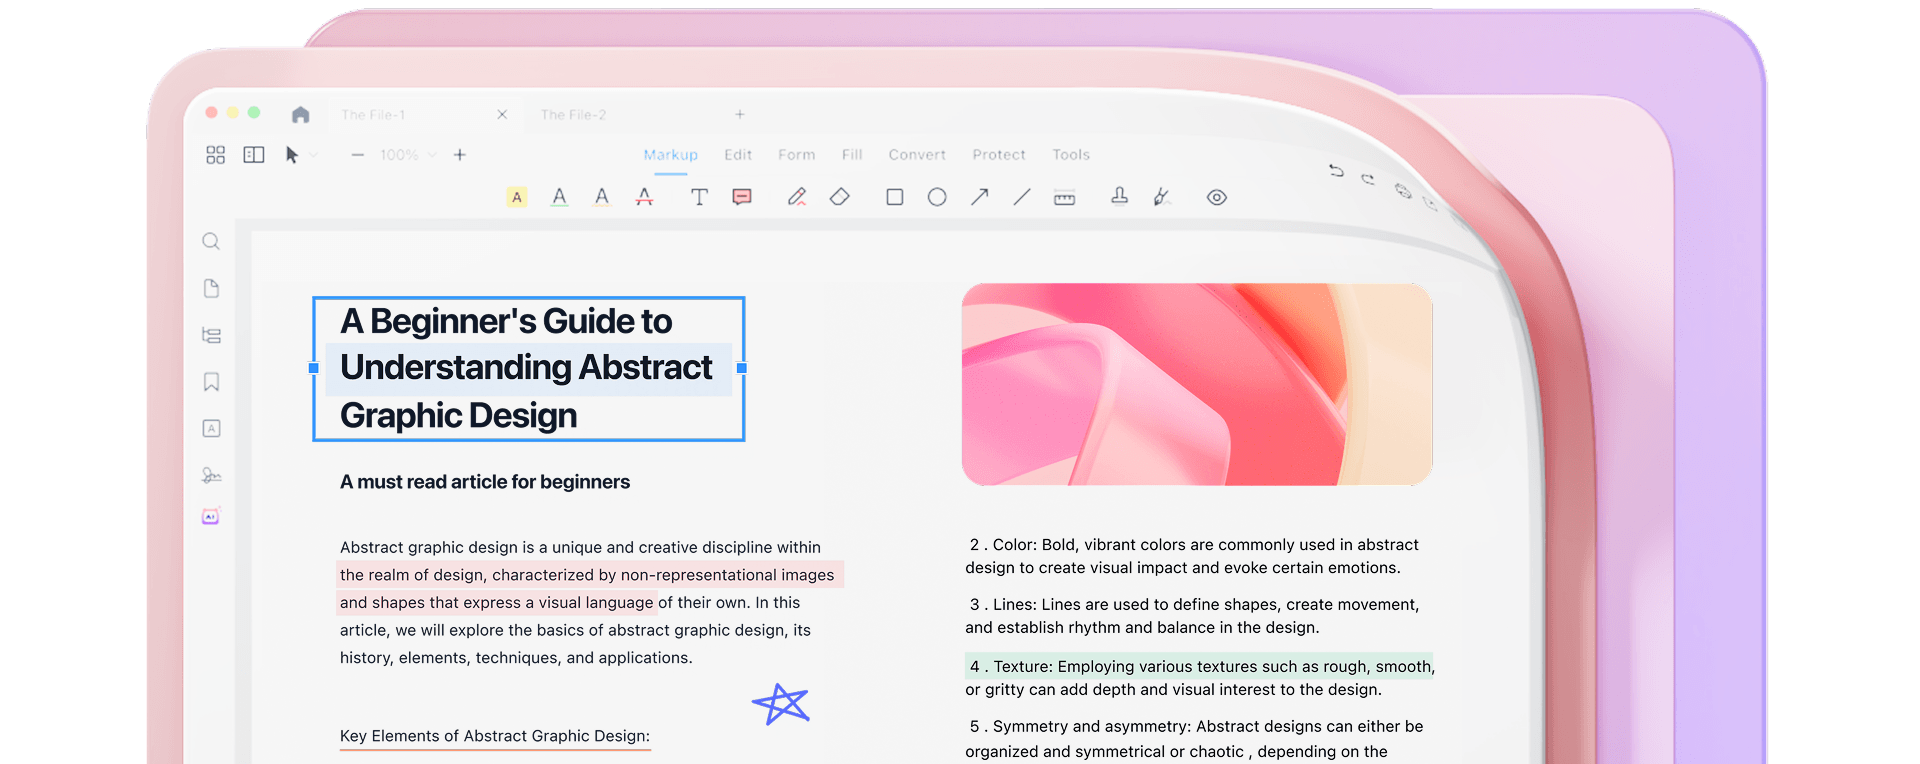Select the Line shape tool
The height and width of the screenshot is (764, 1920).
tap(1022, 197)
